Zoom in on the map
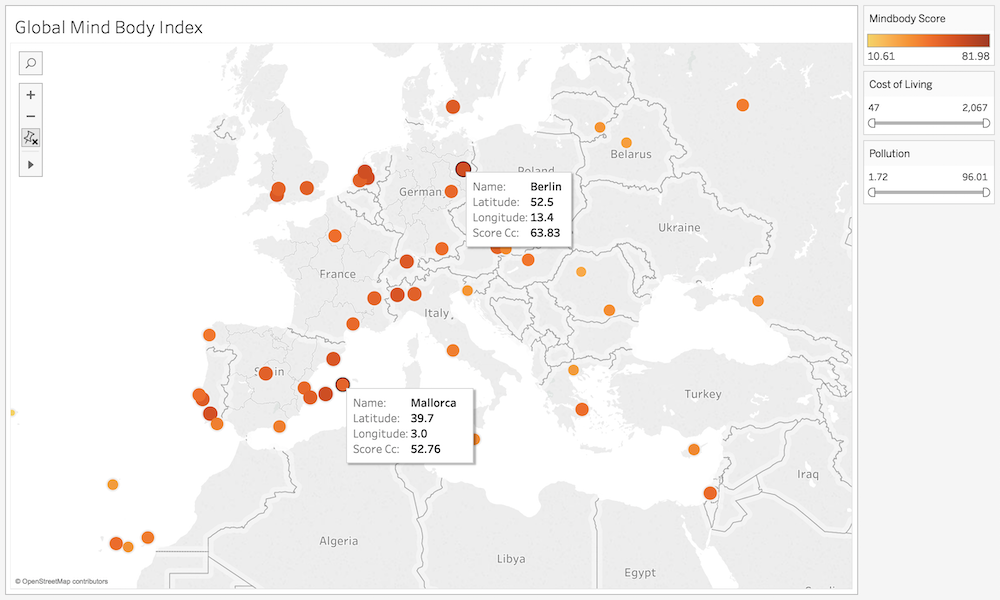The image size is (1000, 600). [31, 95]
